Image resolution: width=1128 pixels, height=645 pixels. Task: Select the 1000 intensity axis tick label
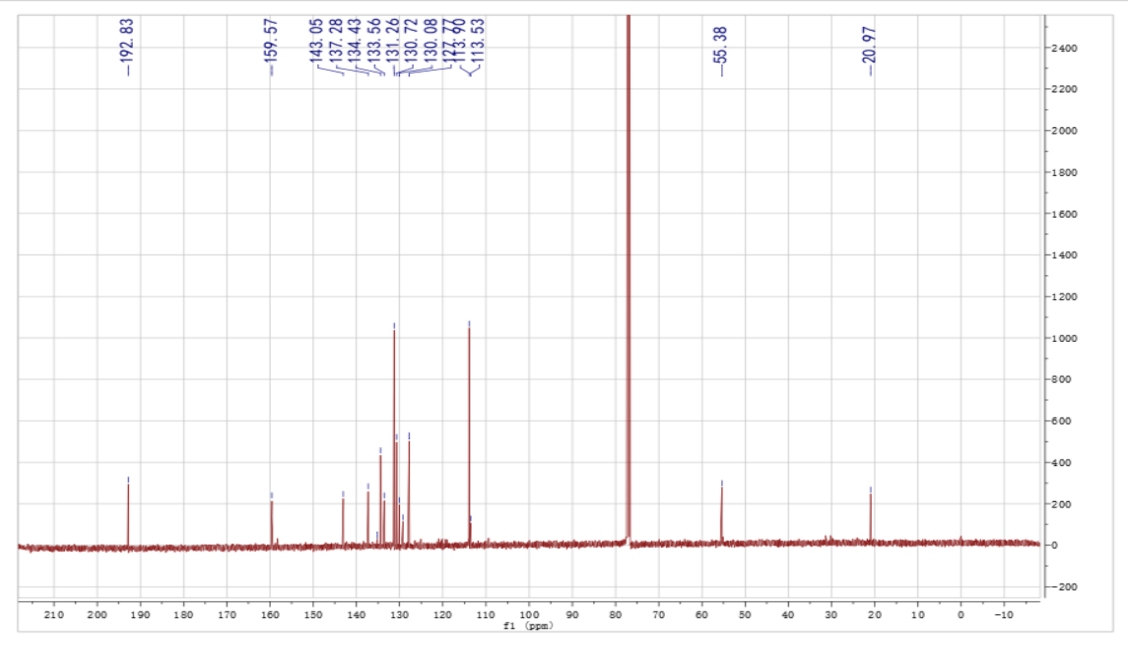pyautogui.click(x=1063, y=338)
